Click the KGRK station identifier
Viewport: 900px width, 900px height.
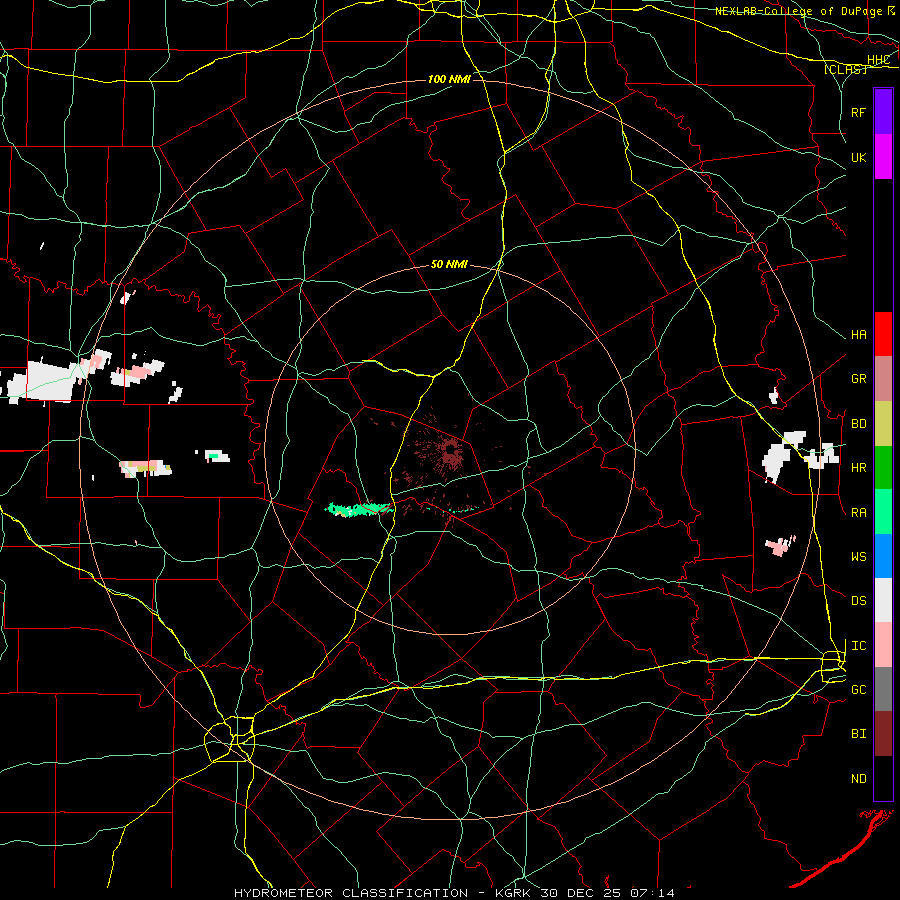click(515, 893)
